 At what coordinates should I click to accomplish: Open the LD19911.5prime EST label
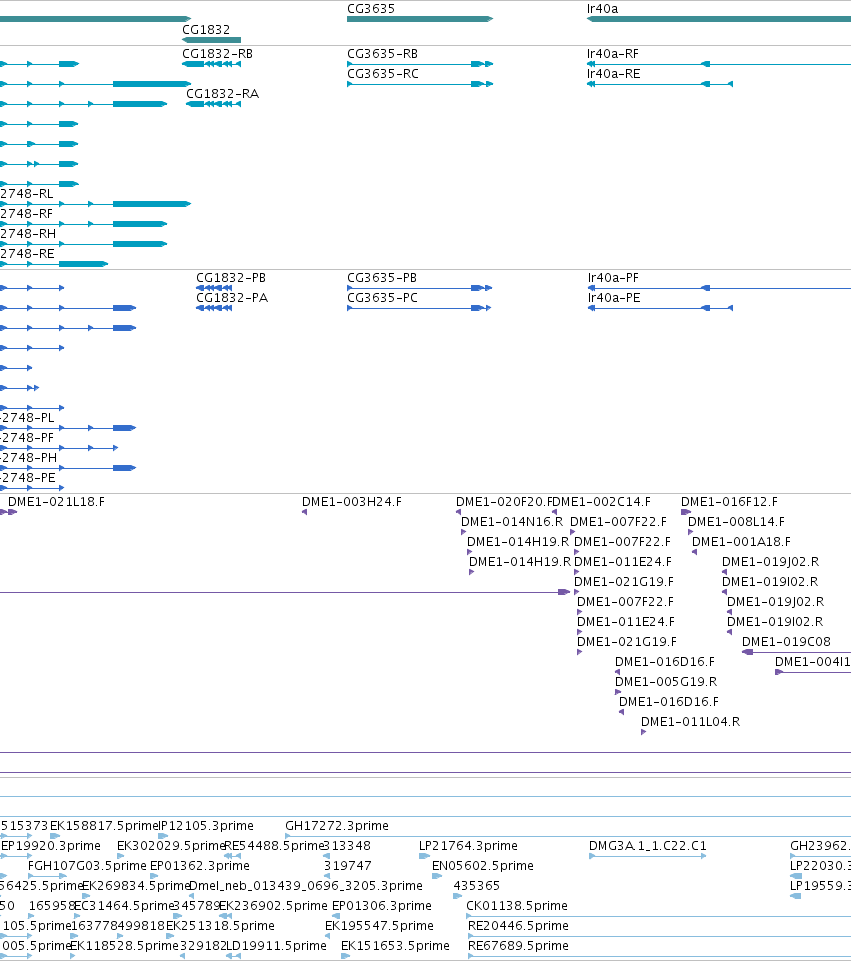276,946
